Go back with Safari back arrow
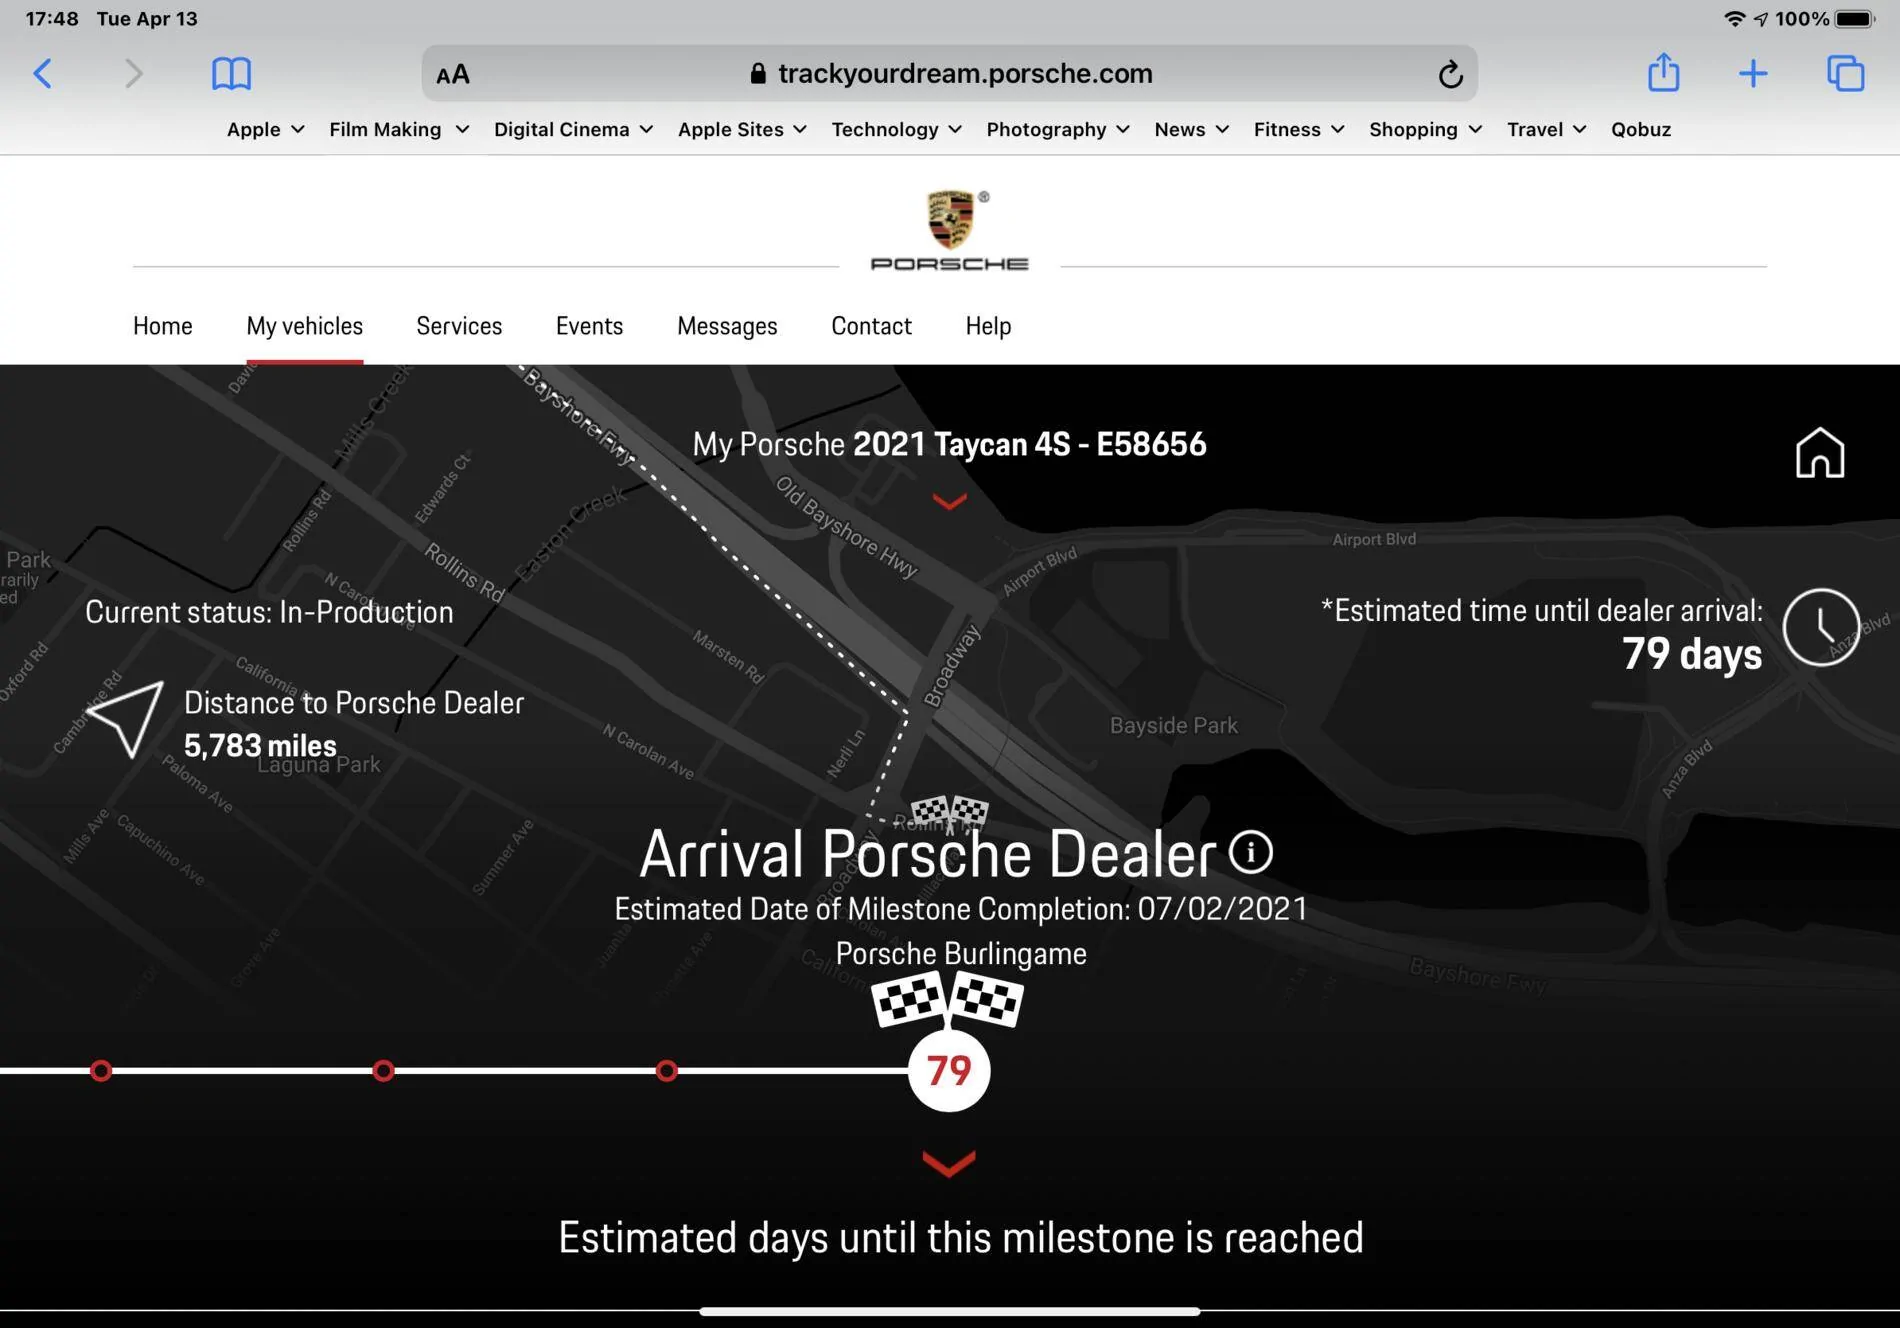Screen dimensions: 1900x1328 point(43,73)
